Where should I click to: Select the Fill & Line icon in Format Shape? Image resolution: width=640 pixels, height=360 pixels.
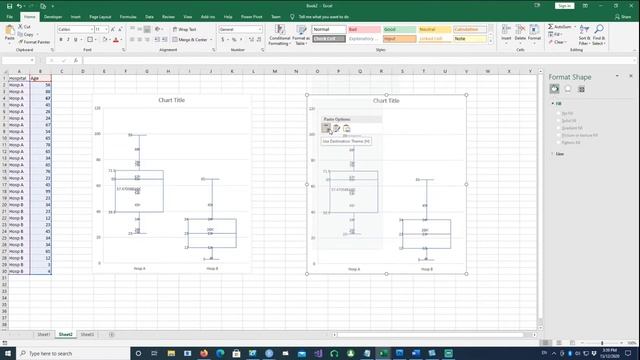[x=554, y=89]
